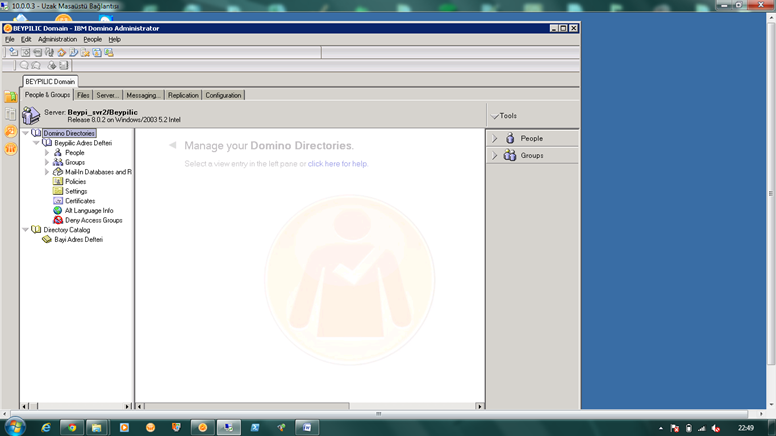776x436 pixels.
Task: Select Bayi Adres Defteri in the tree
Action: pos(78,240)
